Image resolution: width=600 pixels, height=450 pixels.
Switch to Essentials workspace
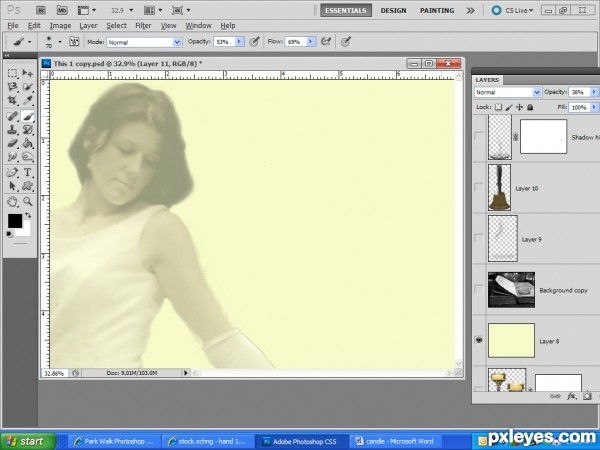point(346,10)
